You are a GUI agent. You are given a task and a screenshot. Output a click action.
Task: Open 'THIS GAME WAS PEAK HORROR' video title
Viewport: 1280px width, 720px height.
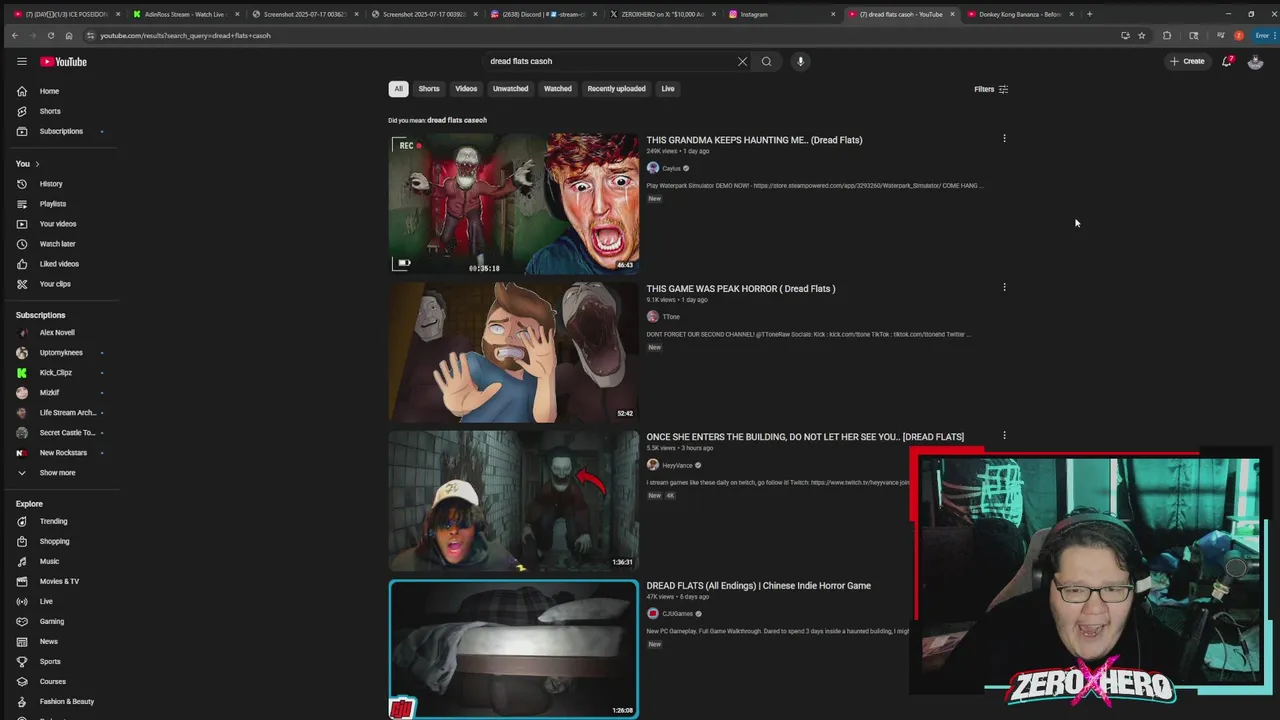coord(741,289)
